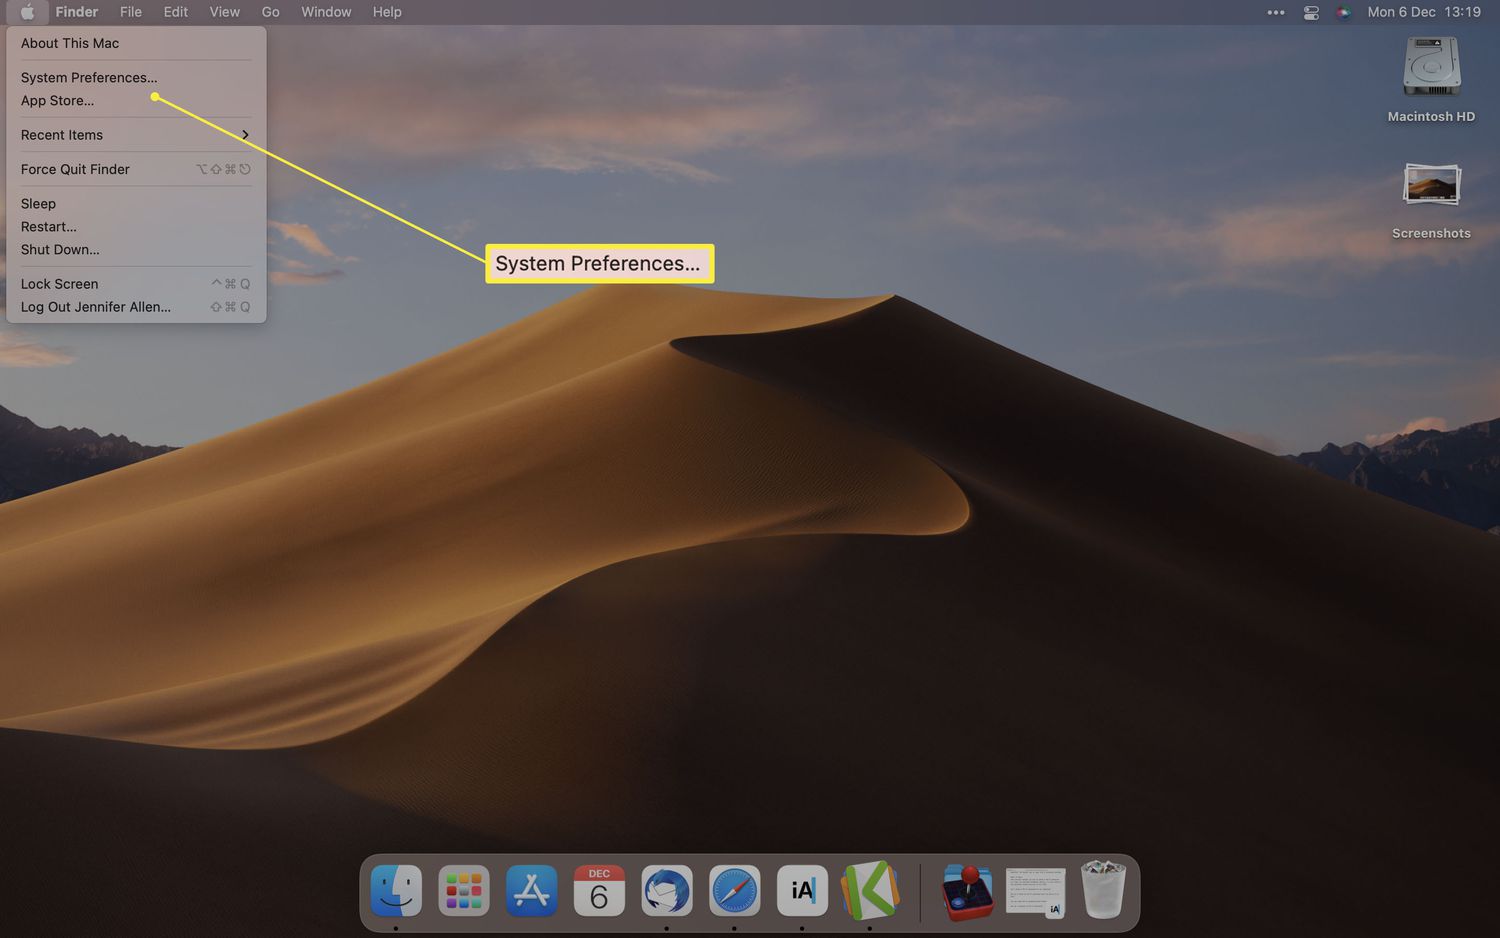Launch Launchpad from the Dock

464,890
